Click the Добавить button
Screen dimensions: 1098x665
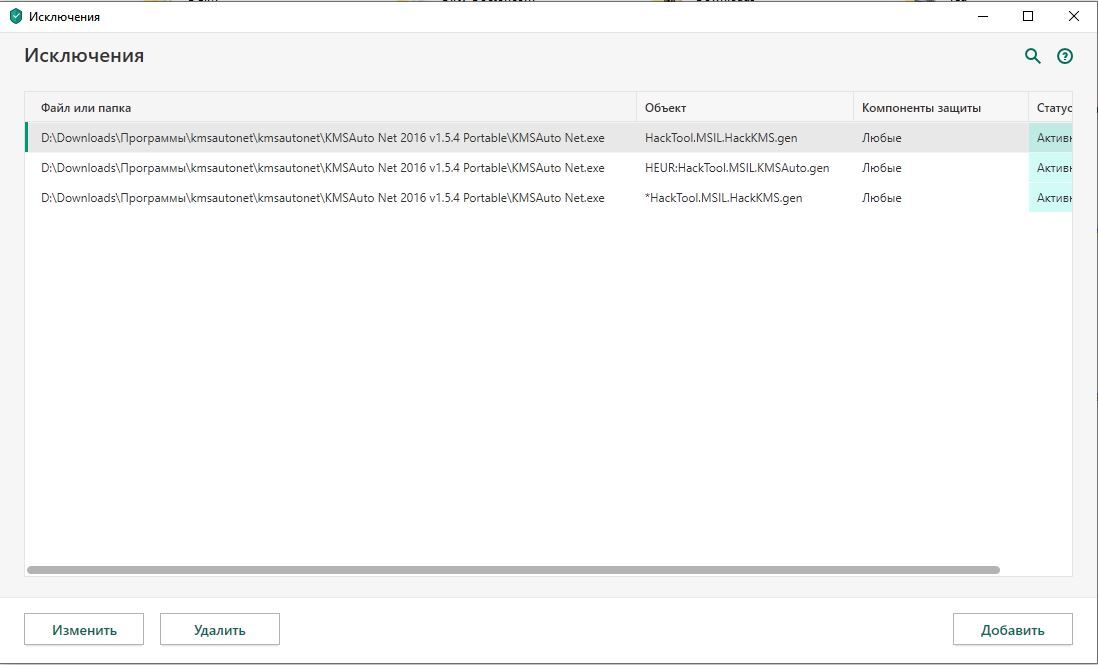(1013, 629)
